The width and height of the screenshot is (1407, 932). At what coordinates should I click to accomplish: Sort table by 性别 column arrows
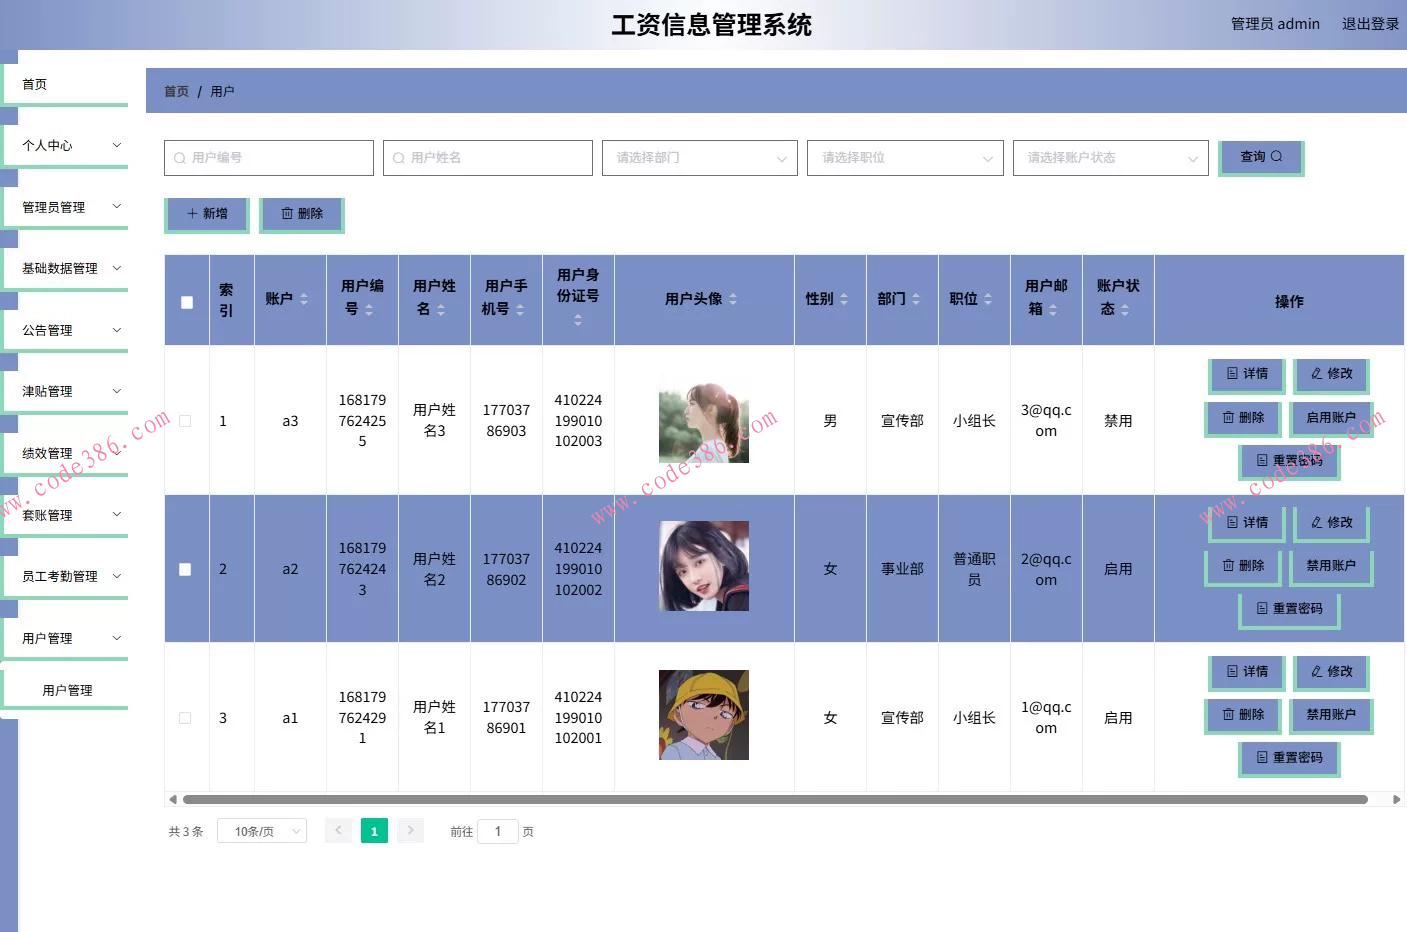(x=844, y=299)
